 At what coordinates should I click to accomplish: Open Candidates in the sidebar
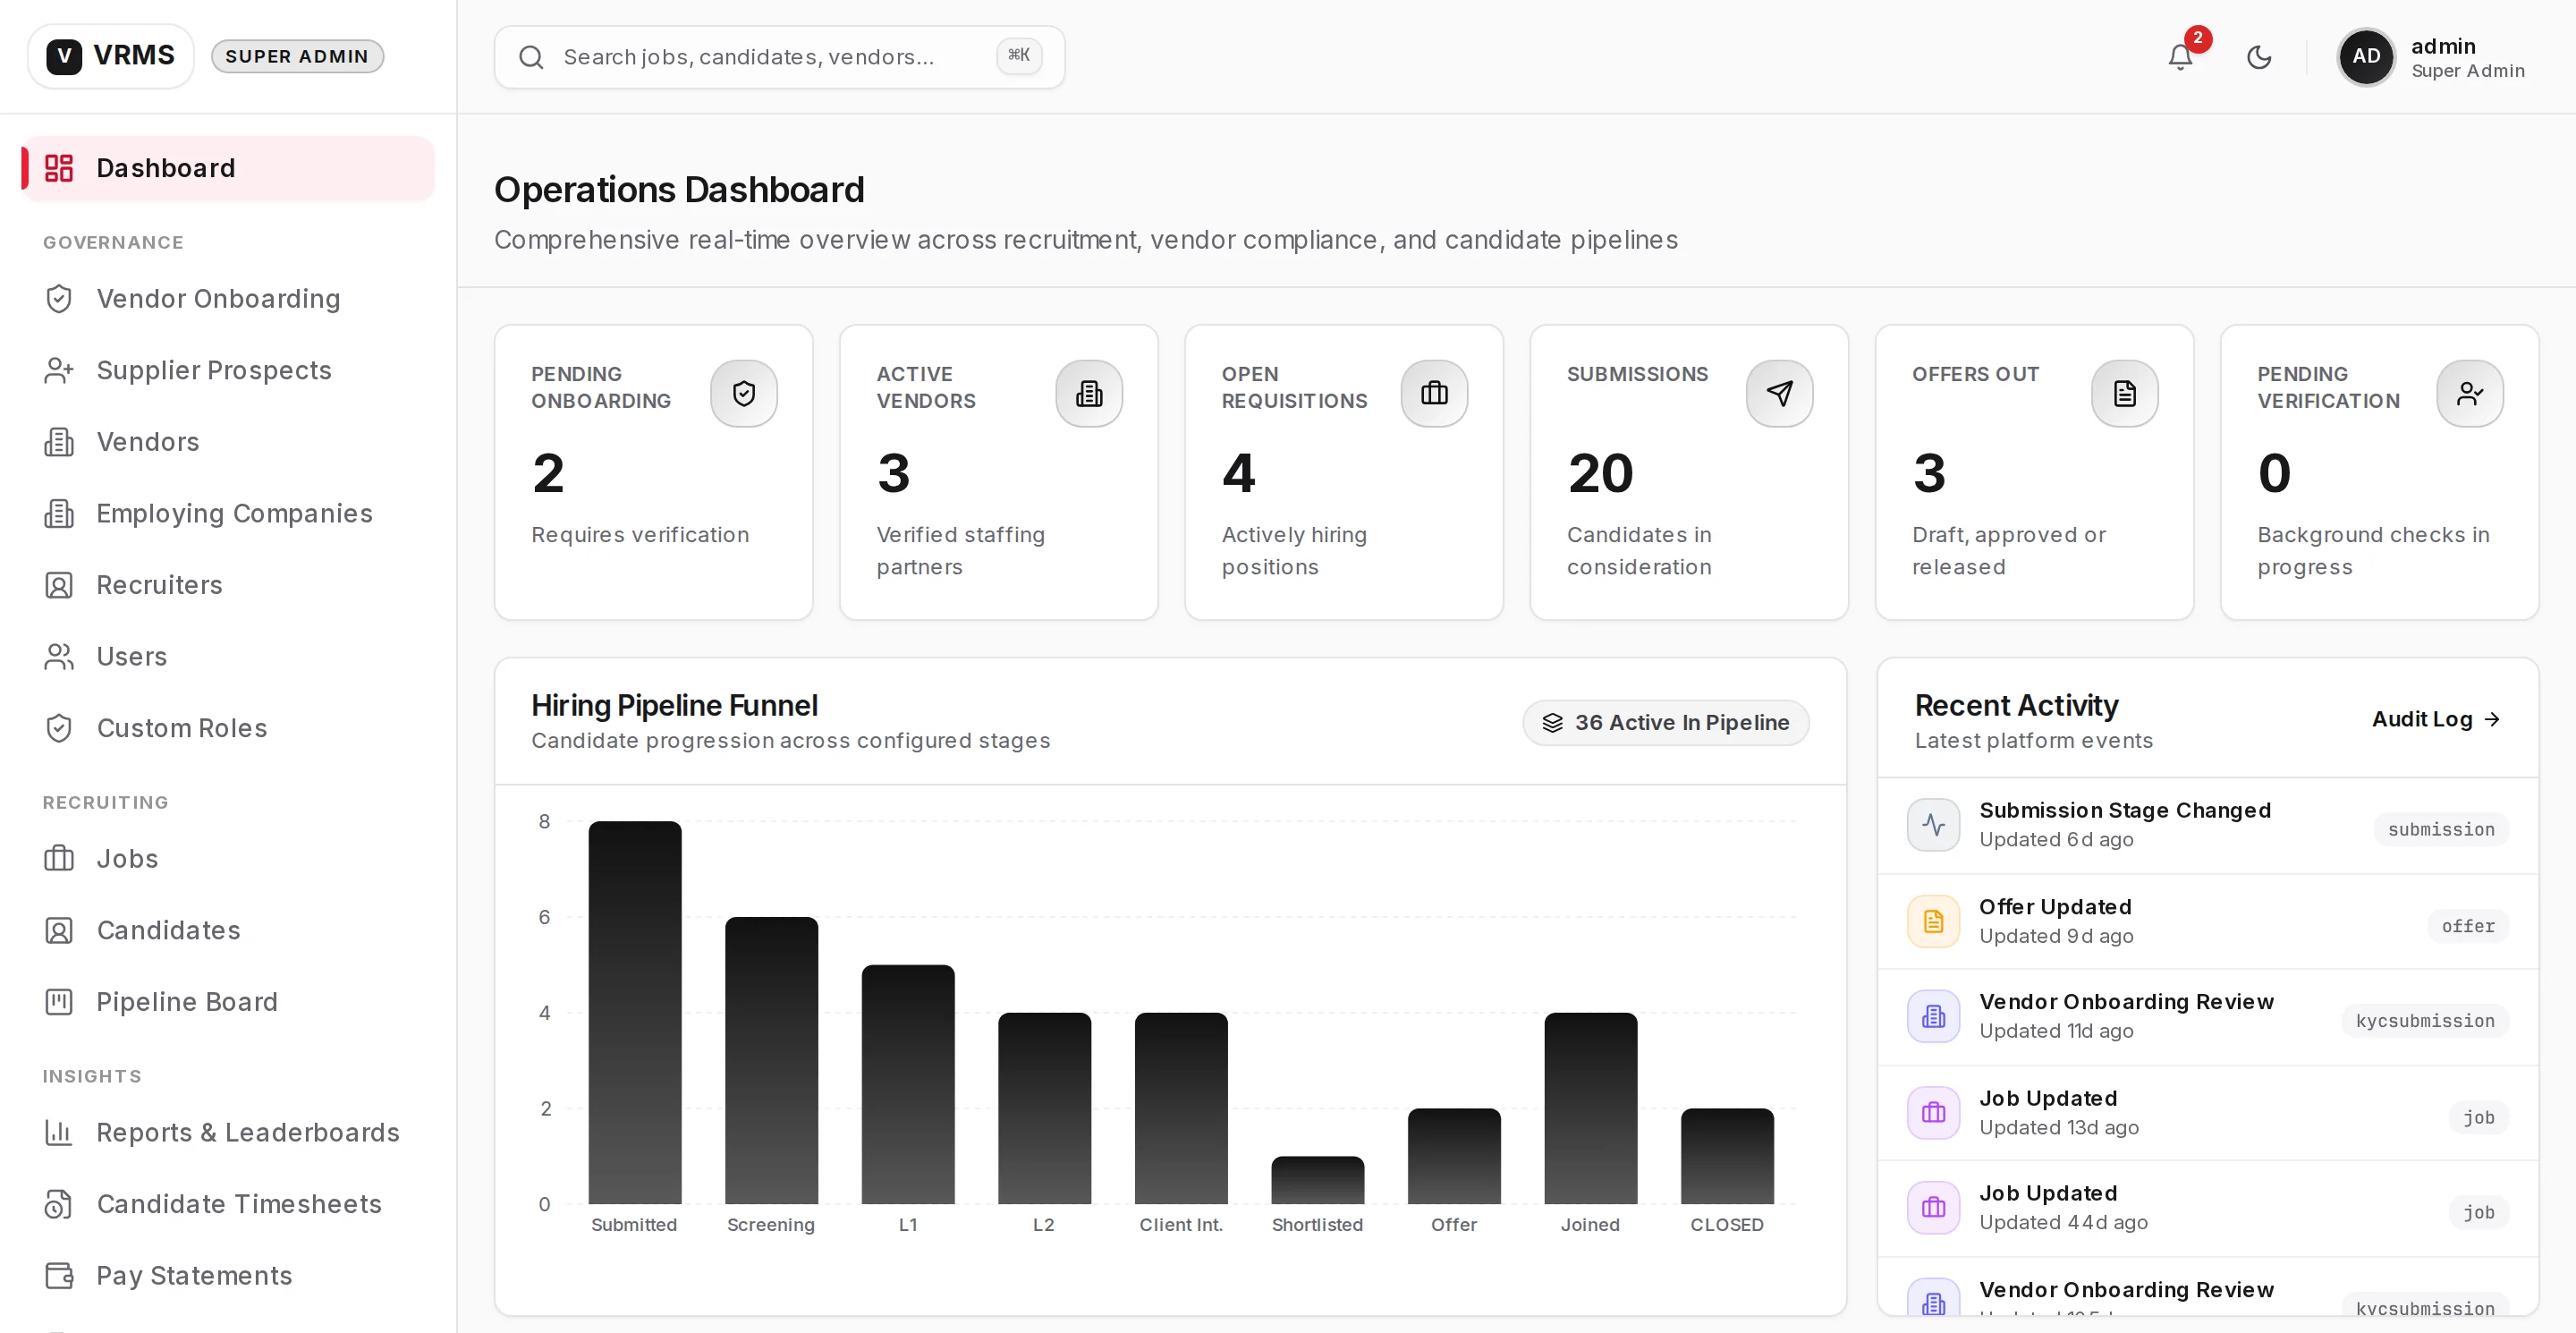click(x=228, y=930)
